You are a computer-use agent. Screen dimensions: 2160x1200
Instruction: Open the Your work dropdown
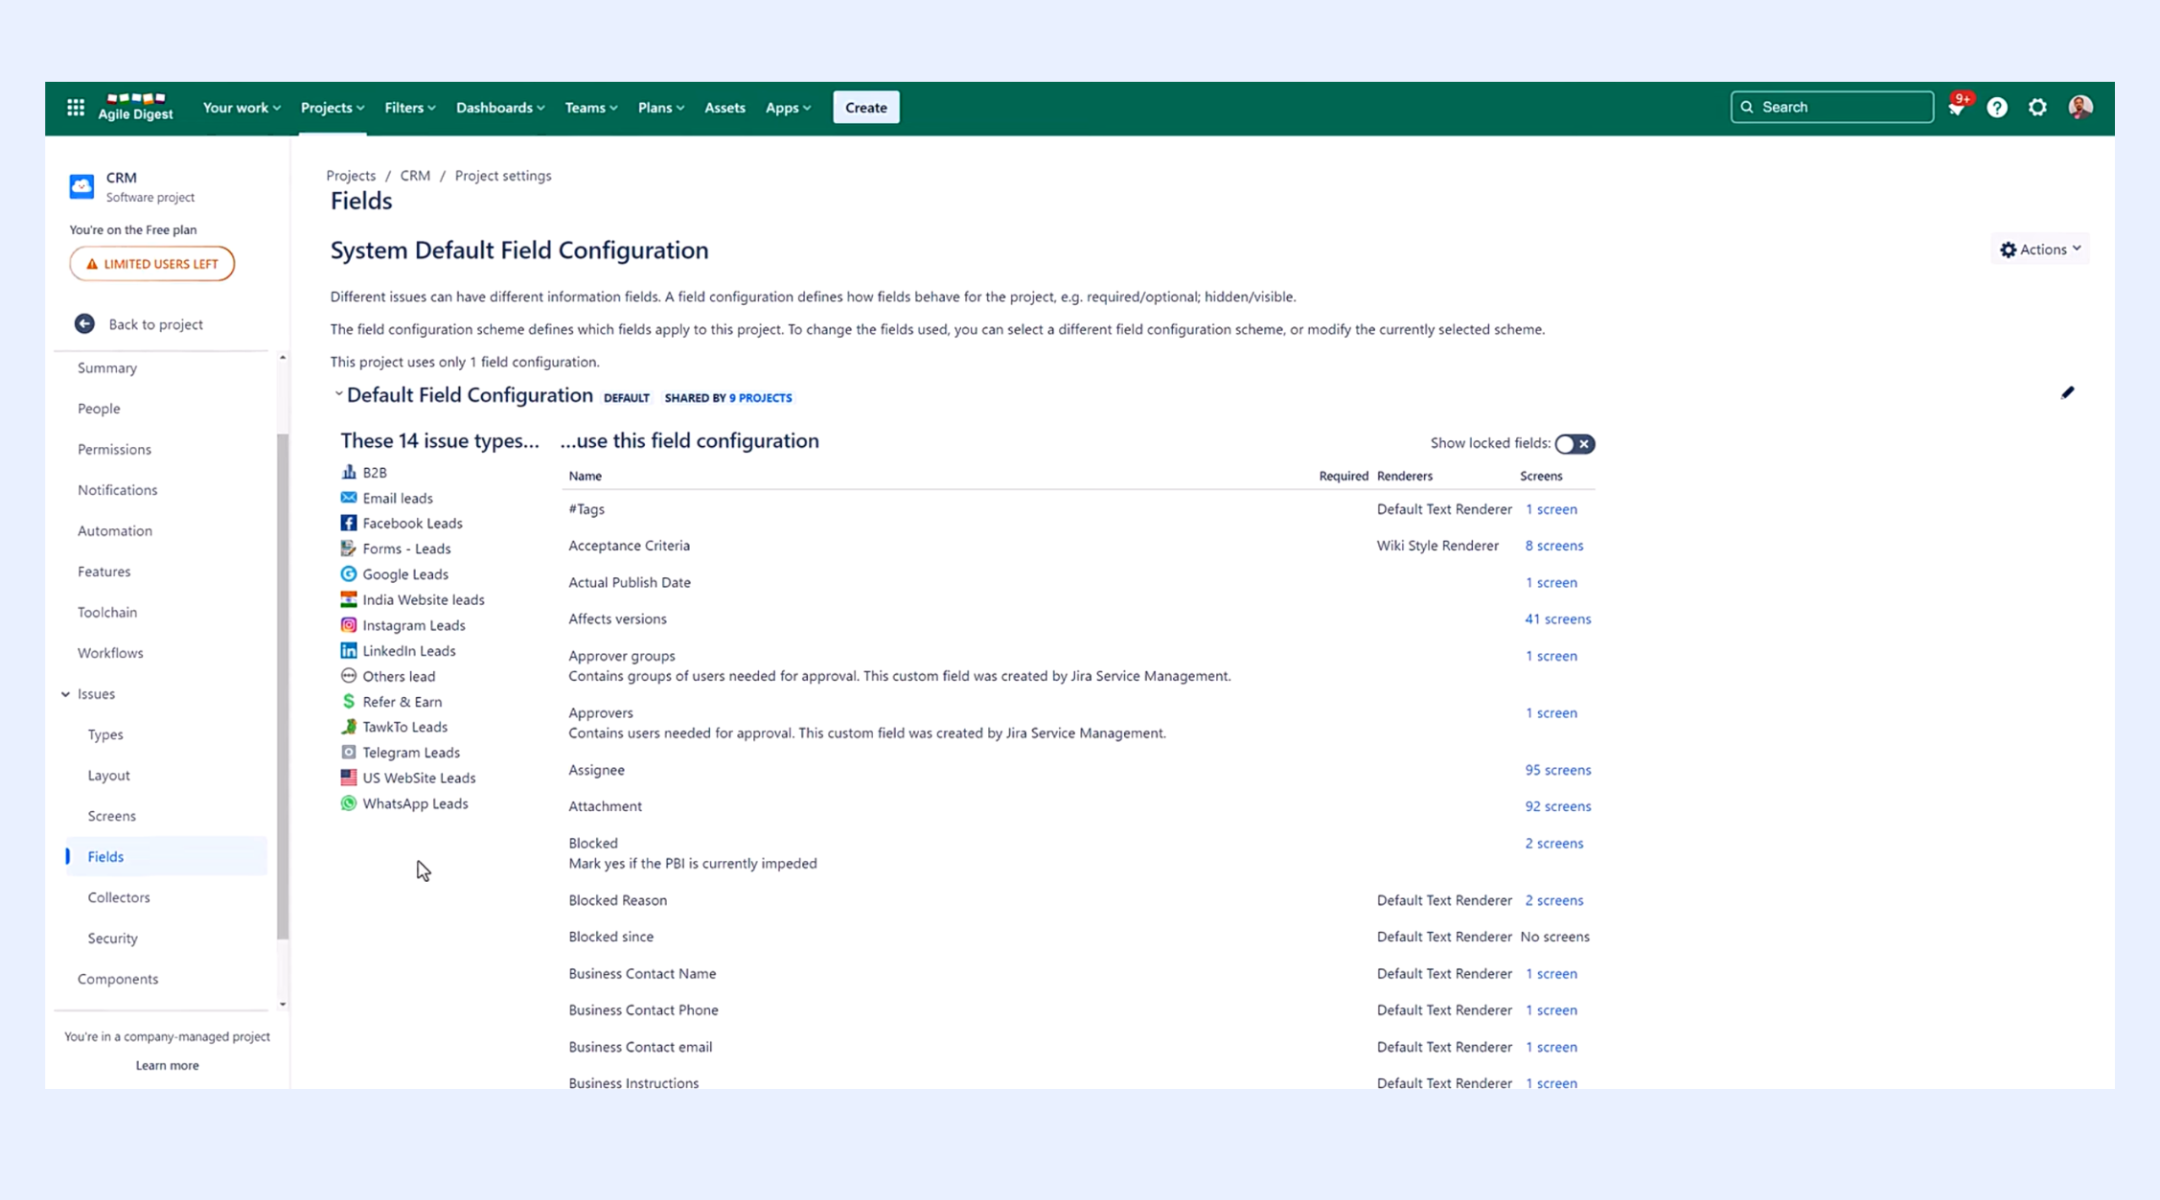click(x=241, y=108)
